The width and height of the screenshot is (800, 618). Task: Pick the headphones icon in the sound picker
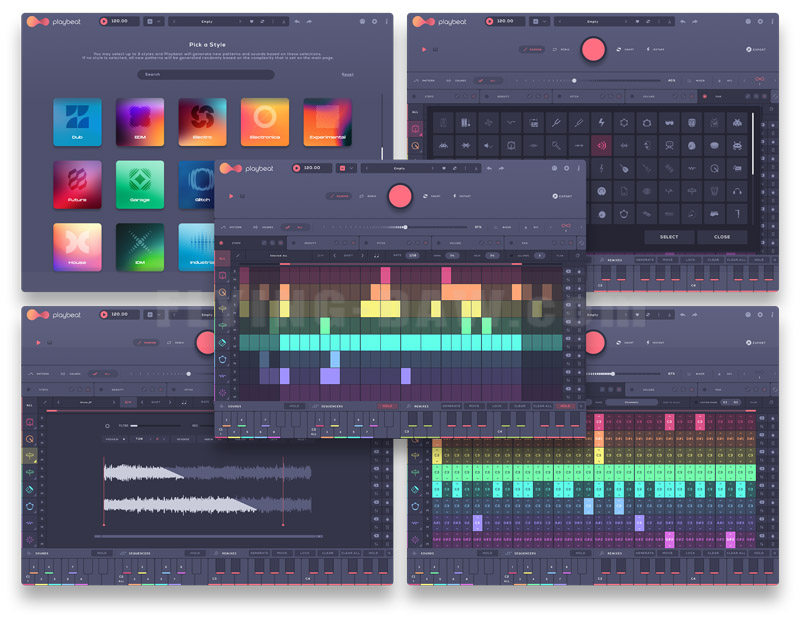coord(737,191)
